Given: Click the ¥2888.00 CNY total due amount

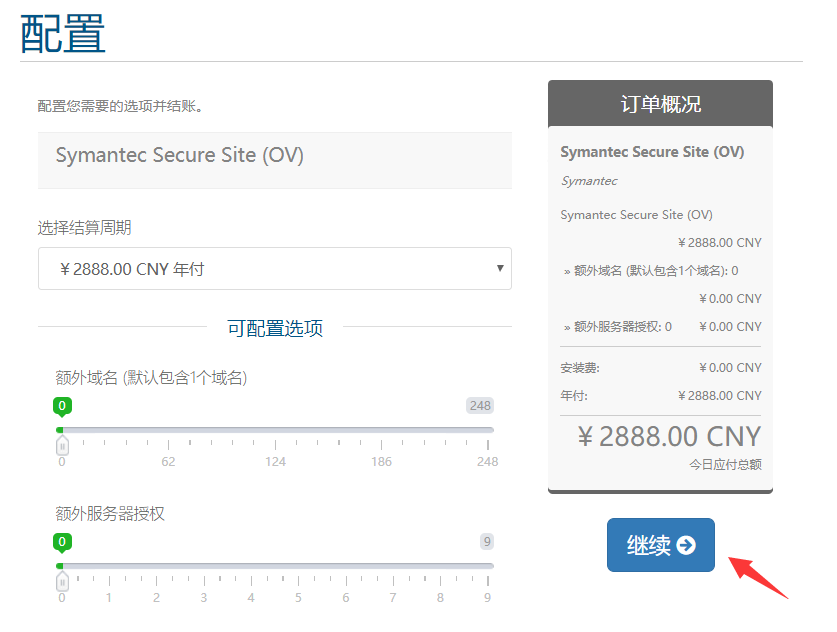Looking at the screenshot, I should [x=669, y=437].
